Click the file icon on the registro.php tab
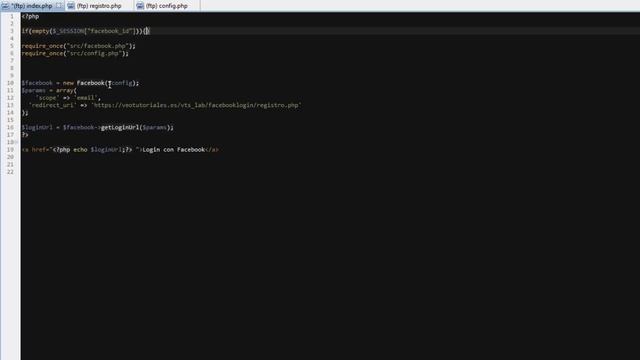The image size is (640, 360). tap(71, 6)
